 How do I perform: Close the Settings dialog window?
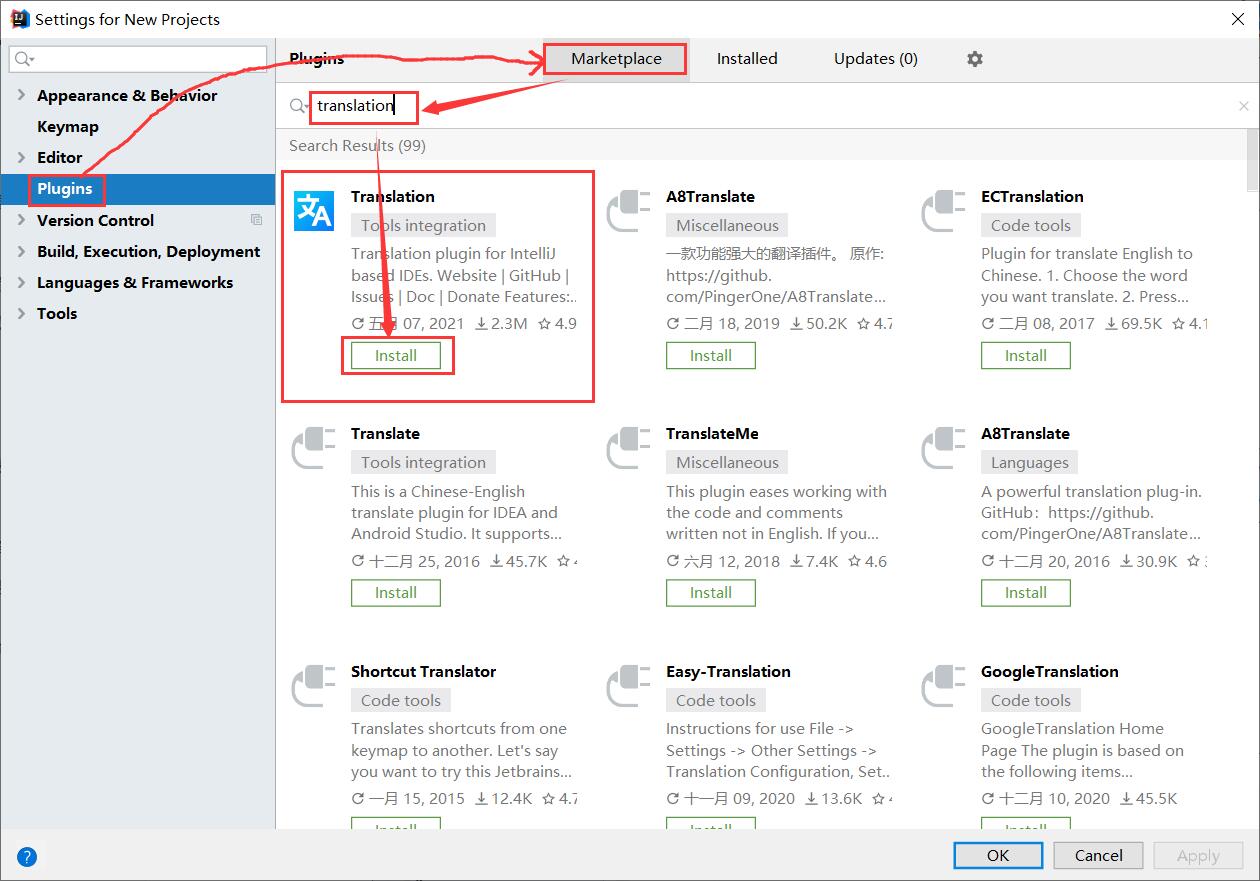pyautogui.click(x=1236, y=18)
